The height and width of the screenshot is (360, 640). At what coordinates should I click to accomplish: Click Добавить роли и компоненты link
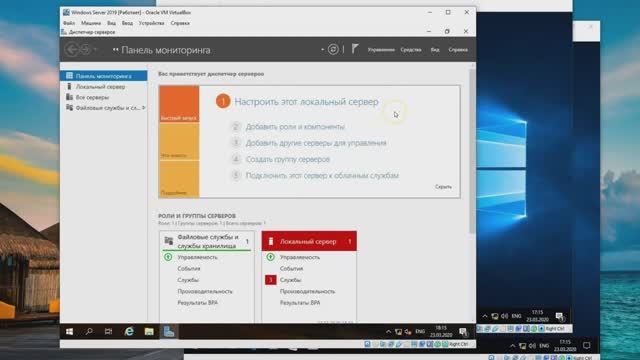[295, 127]
